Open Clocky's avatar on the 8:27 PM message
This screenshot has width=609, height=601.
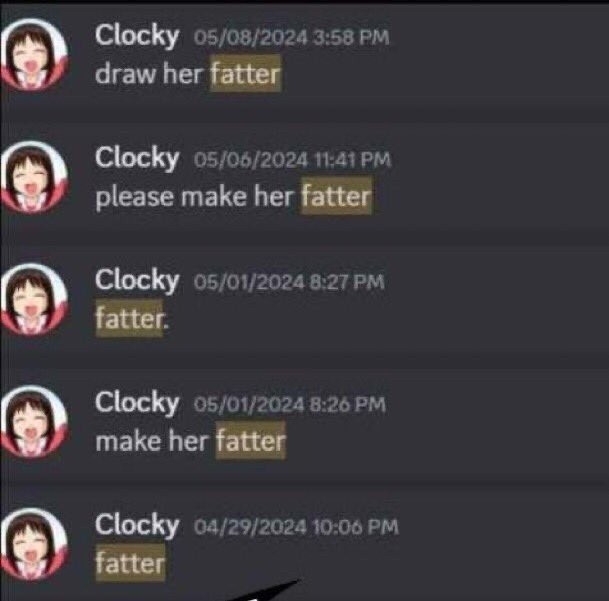pos(34,300)
